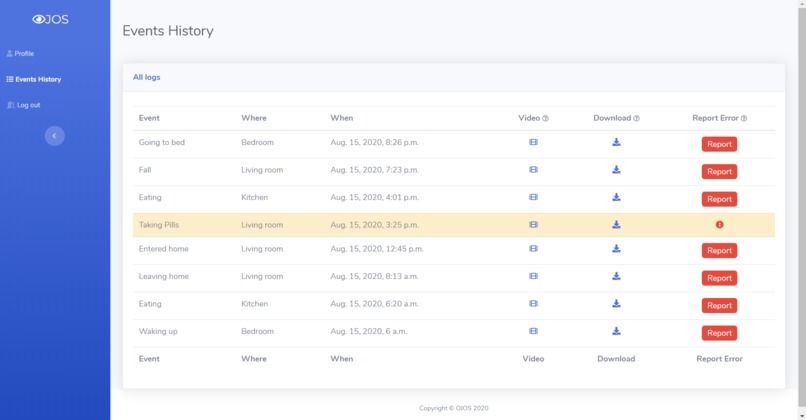Open video for Leaving home event

click(x=533, y=276)
